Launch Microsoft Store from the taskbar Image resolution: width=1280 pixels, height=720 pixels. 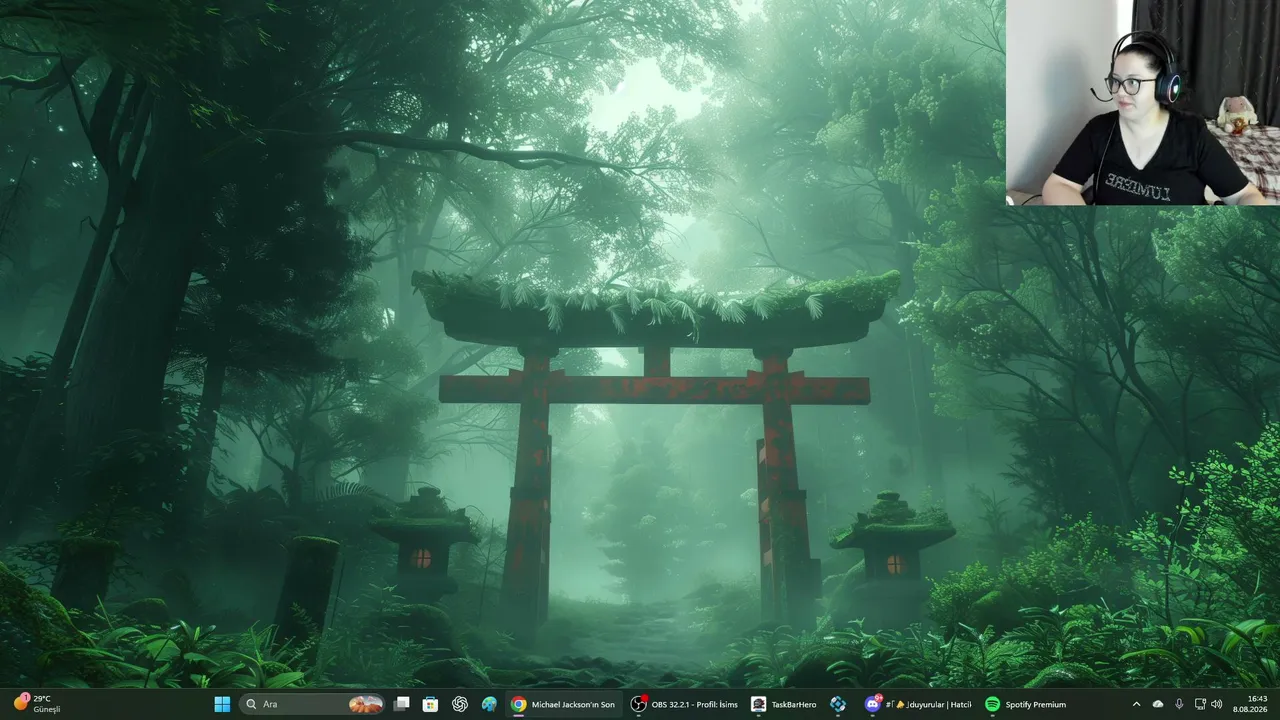point(430,704)
